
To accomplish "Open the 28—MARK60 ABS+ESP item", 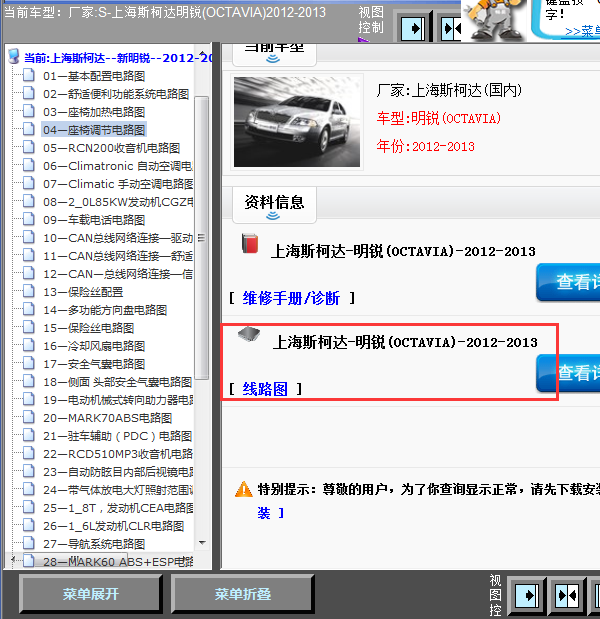I will (118, 561).
